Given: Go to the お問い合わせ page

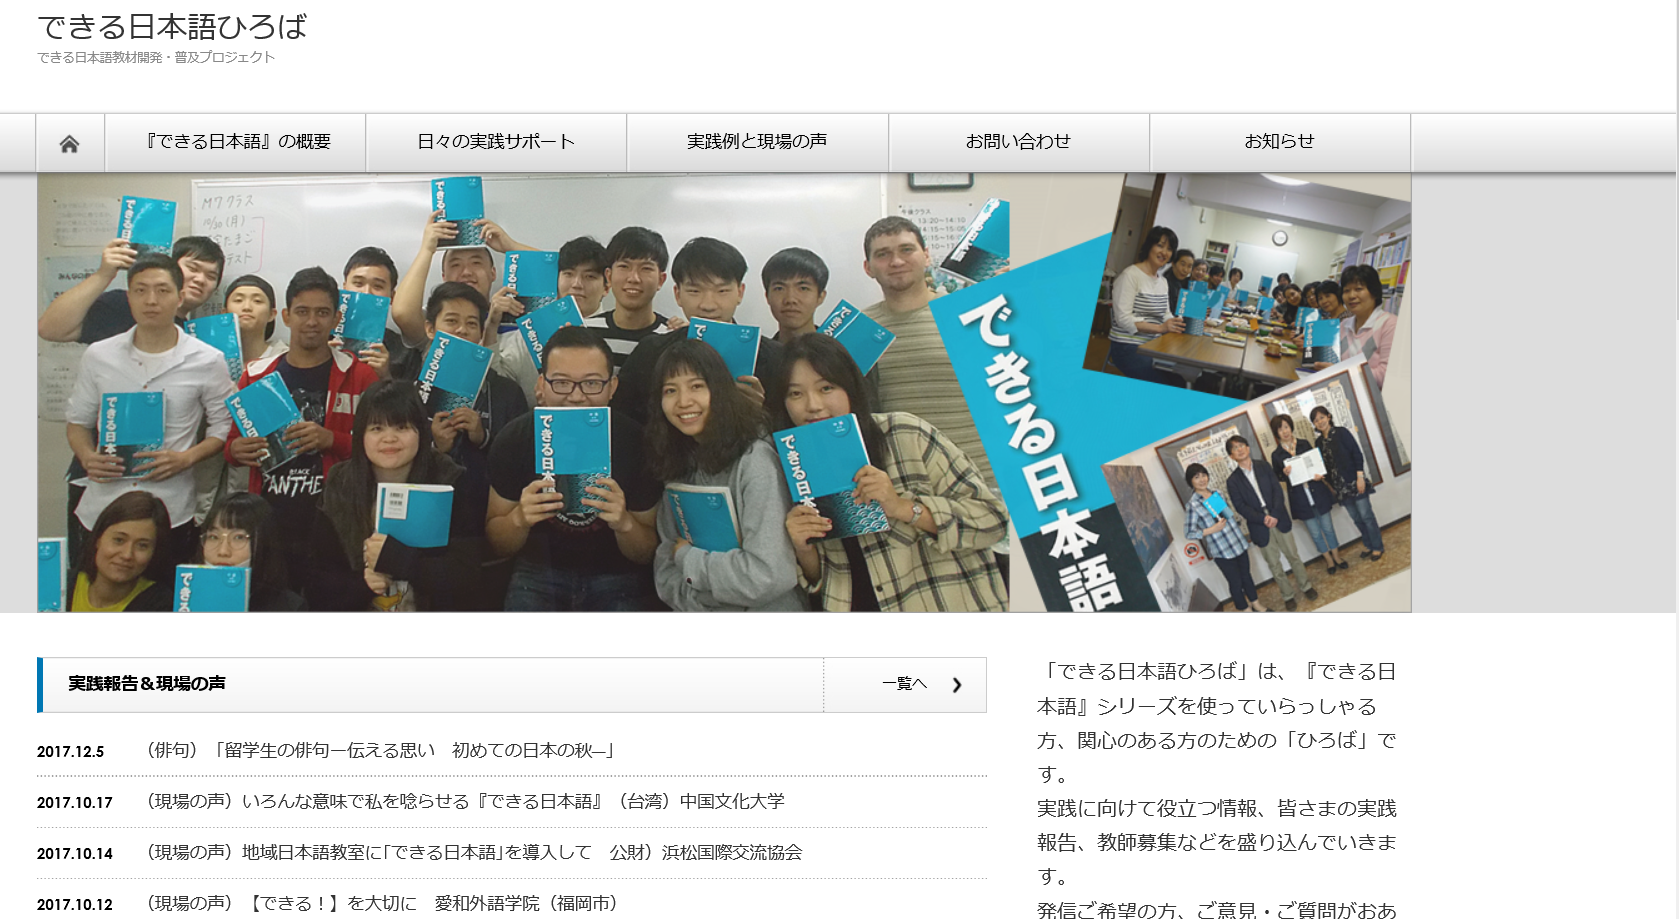Looking at the screenshot, I should coord(1018,142).
